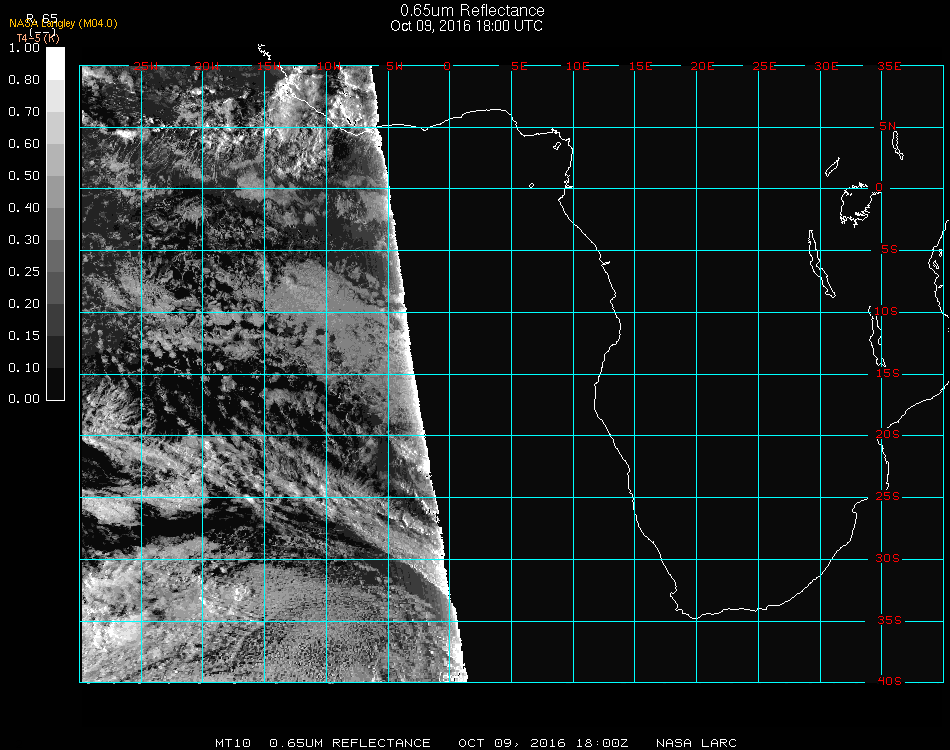
Task: Select the 0.00 colorbar scale value
Action: (x=24, y=399)
